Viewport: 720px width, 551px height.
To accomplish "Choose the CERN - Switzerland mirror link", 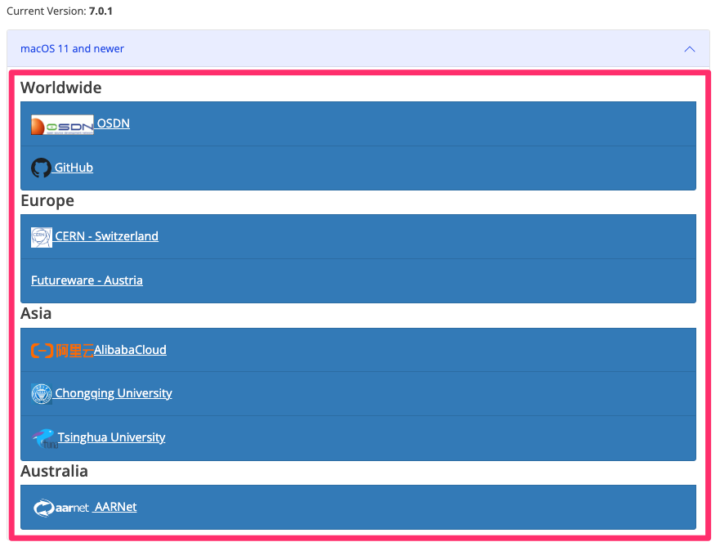I will (106, 237).
